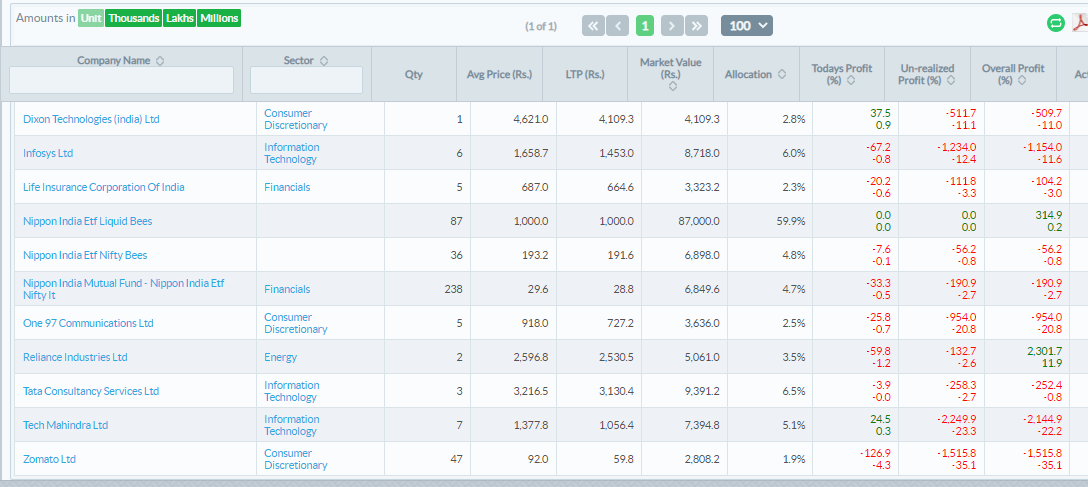
Task: Click Information Technology sector for Tech Mahindra
Action: click(291, 425)
